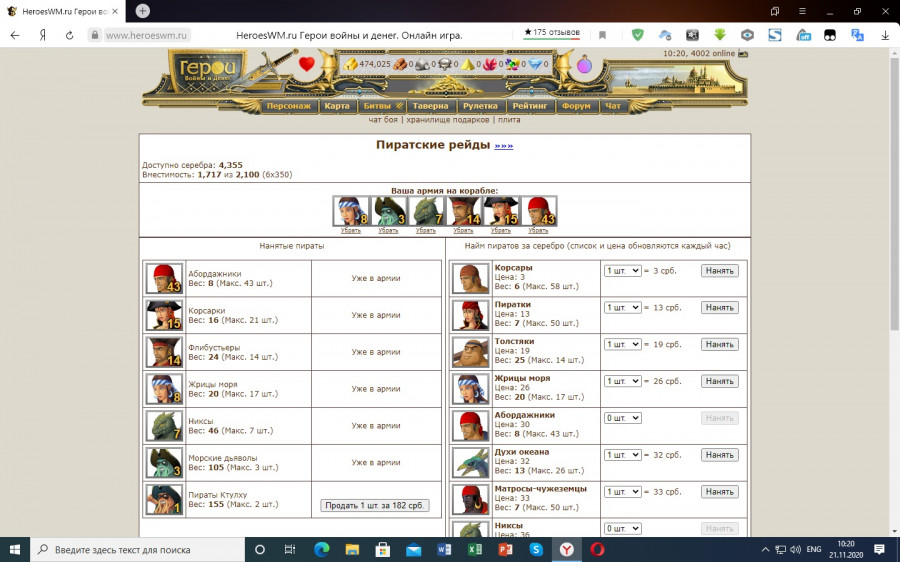Open the Таверна menu
The image size is (900, 562).
(x=430, y=106)
